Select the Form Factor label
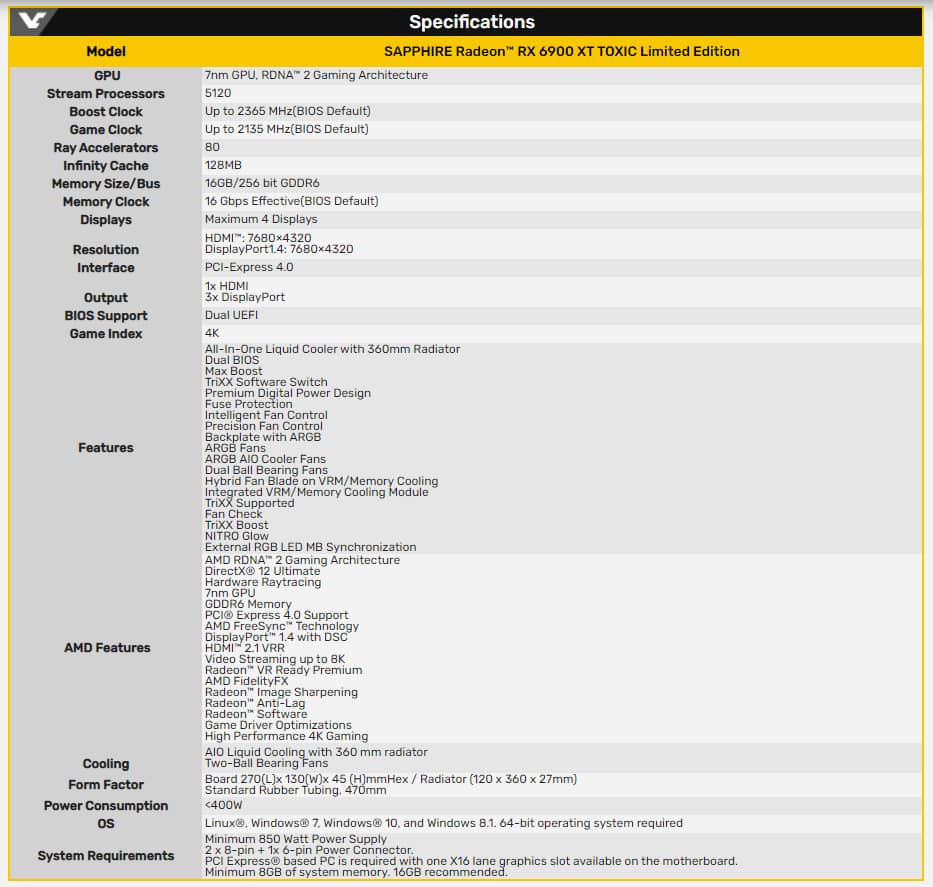The image size is (933, 887). (x=106, y=785)
